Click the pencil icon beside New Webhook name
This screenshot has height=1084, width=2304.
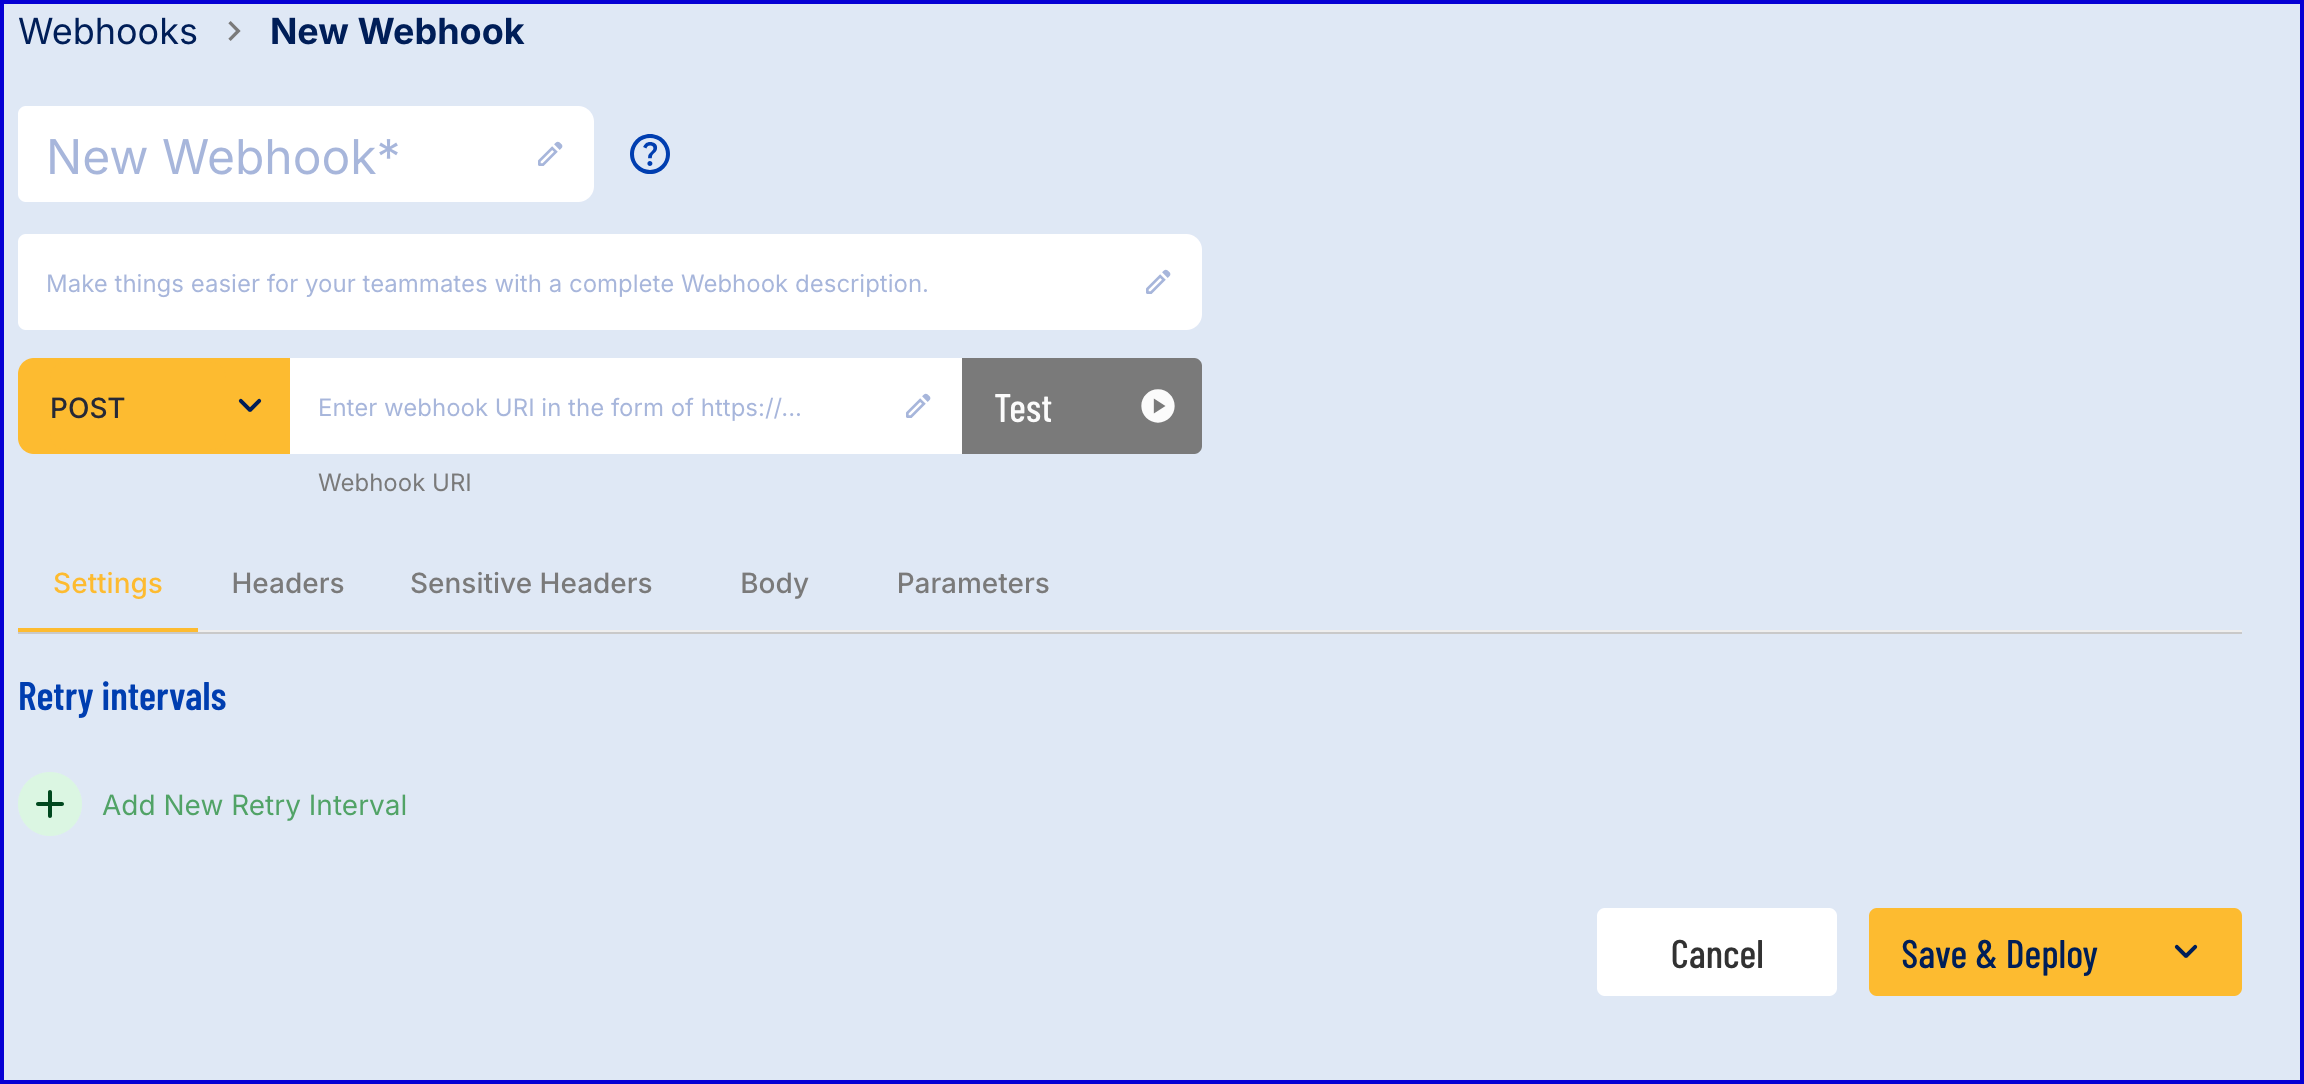tap(550, 154)
